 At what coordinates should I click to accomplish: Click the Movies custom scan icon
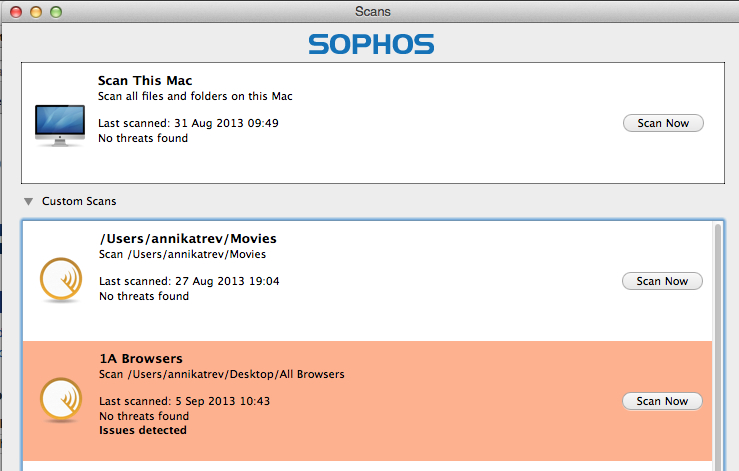(x=60, y=280)
